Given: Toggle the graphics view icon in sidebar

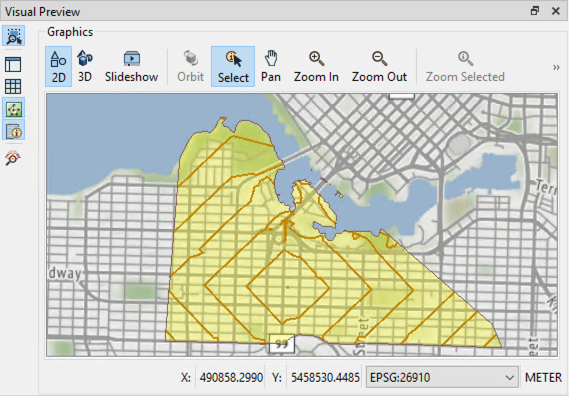Looking at the screenshot, I should click(x=14, y=109).
